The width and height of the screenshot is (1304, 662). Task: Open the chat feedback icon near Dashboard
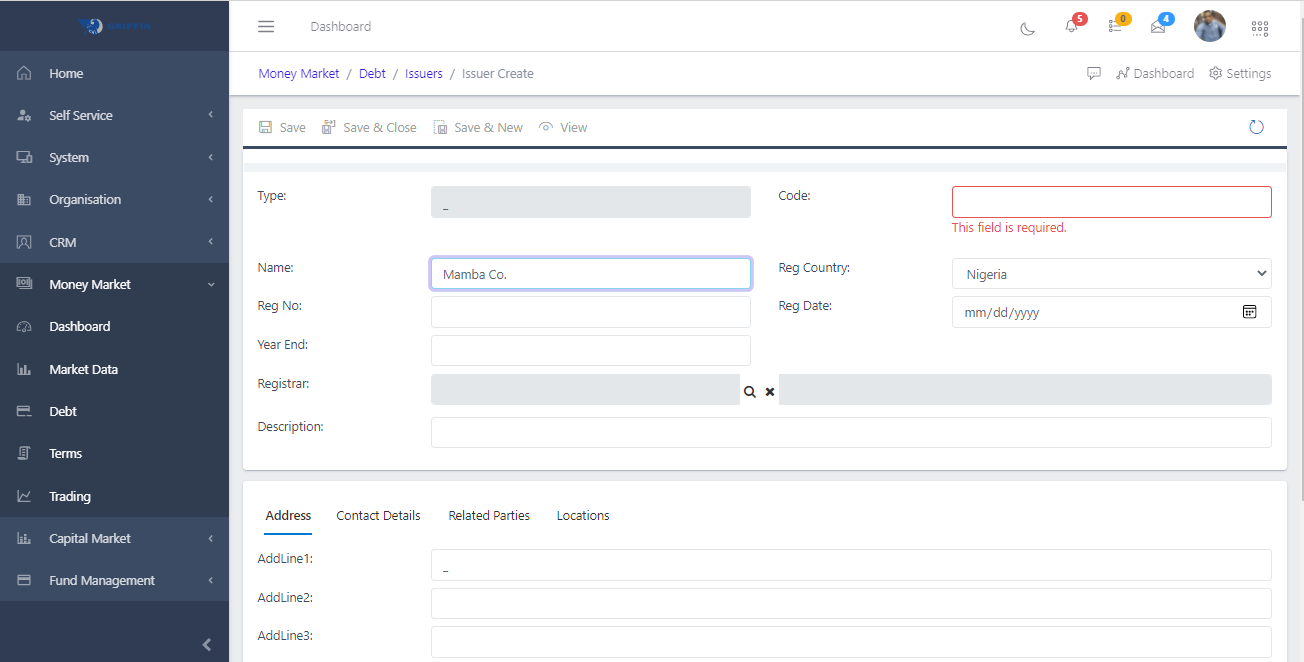tap(1094, 73)
